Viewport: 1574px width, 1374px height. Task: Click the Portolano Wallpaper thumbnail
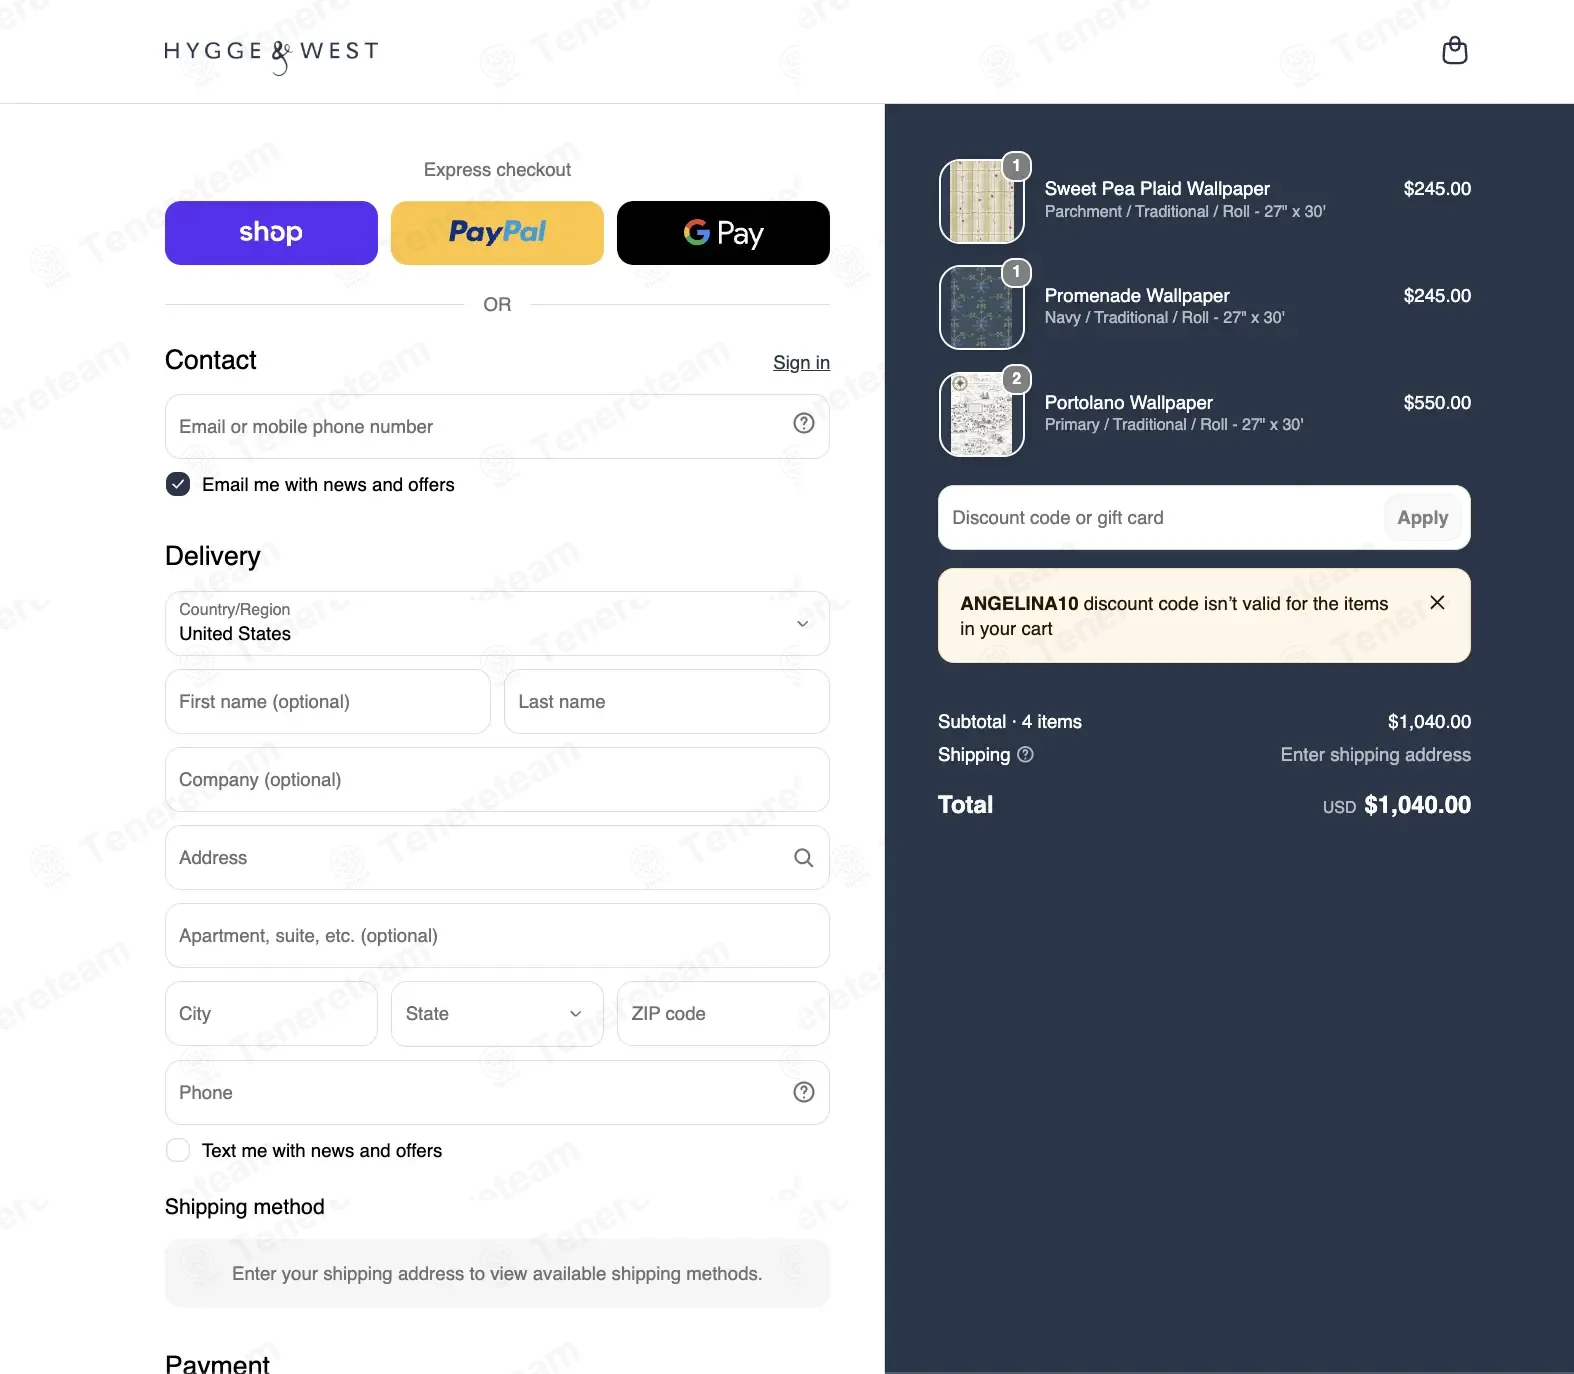(982, 414)
